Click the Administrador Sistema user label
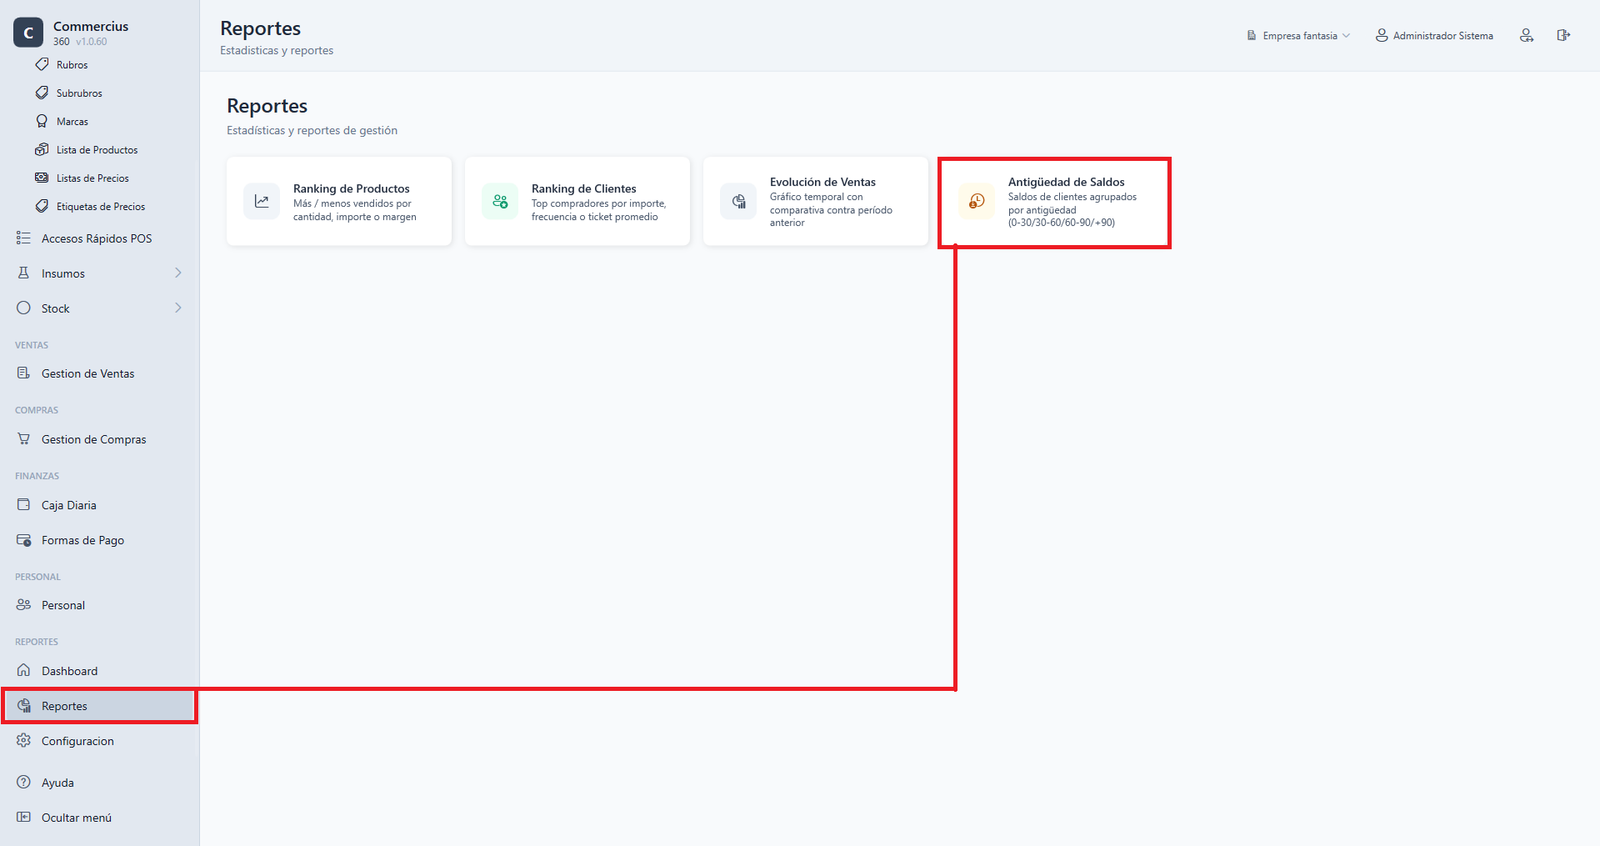Screen dimensions: 1600x846 (x=1443, y=36)
